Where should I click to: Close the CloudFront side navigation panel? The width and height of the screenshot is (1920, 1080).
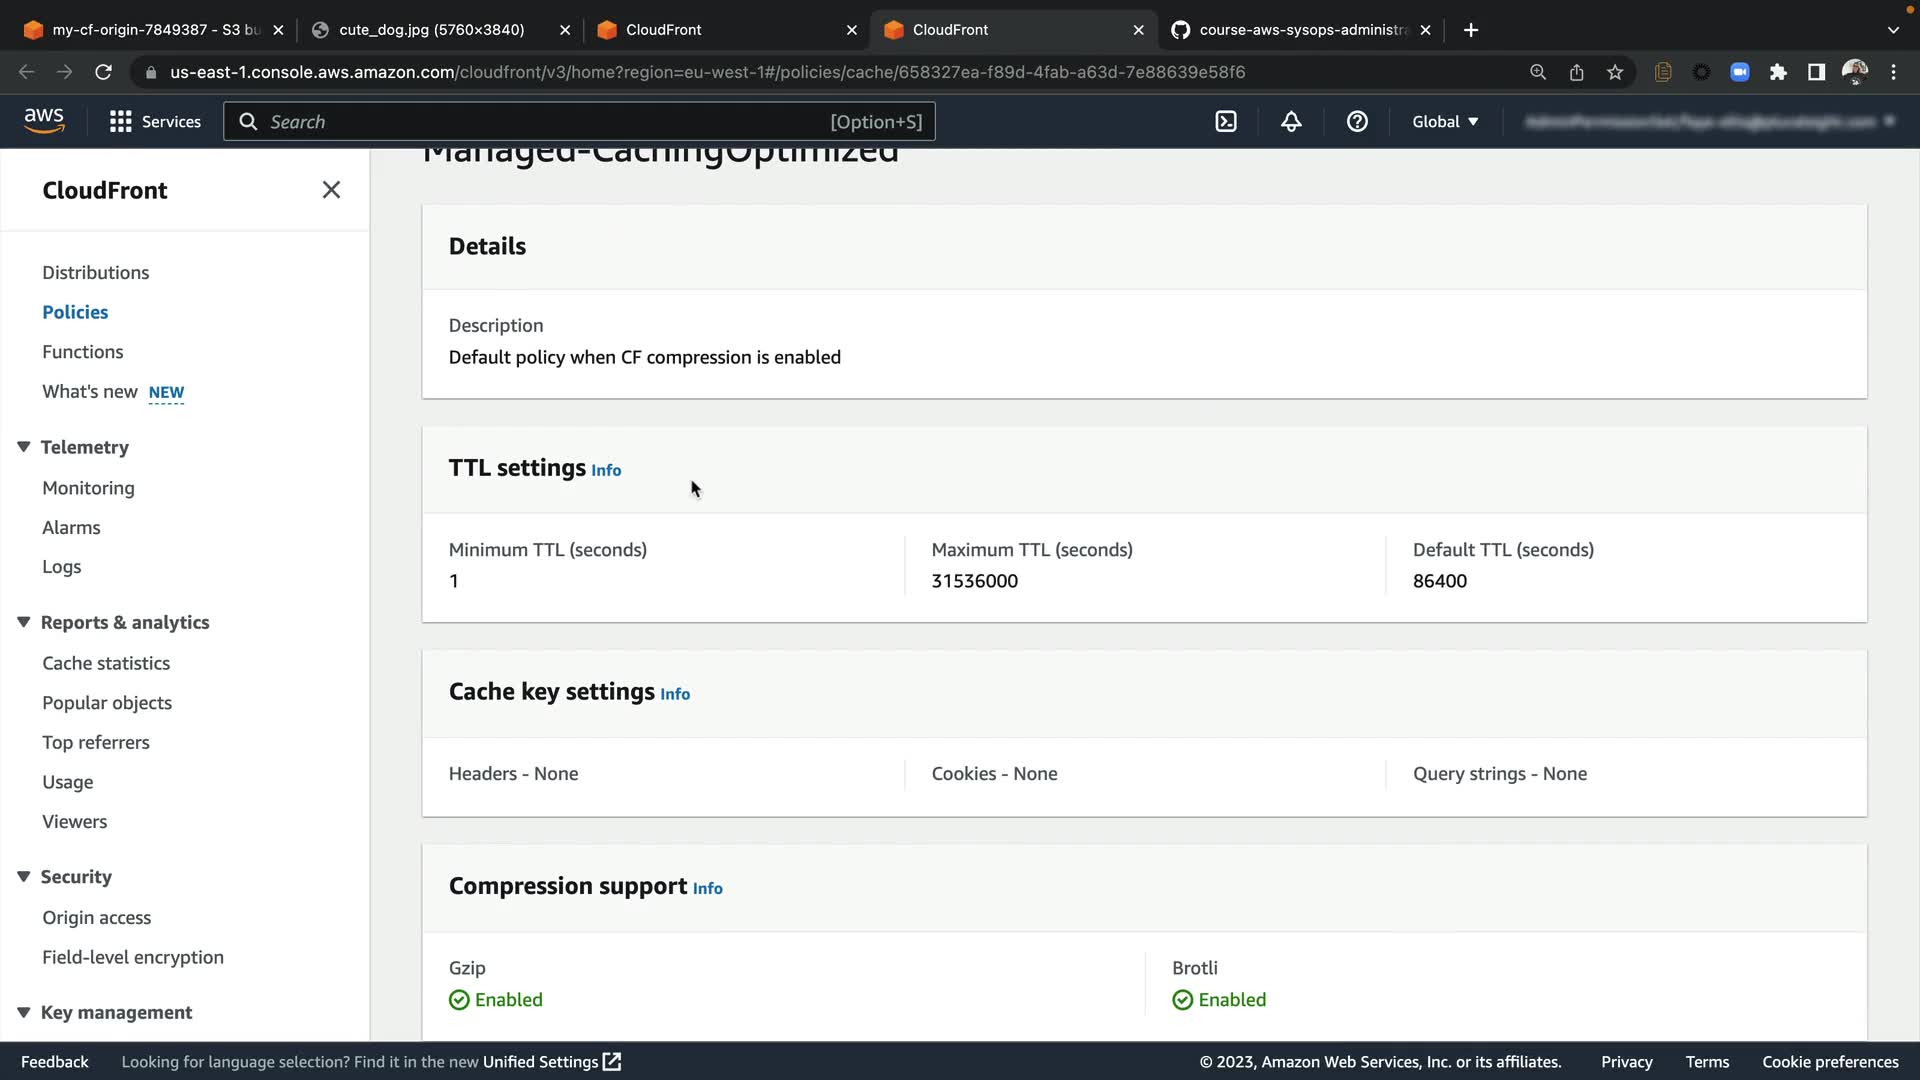point(331,190)
